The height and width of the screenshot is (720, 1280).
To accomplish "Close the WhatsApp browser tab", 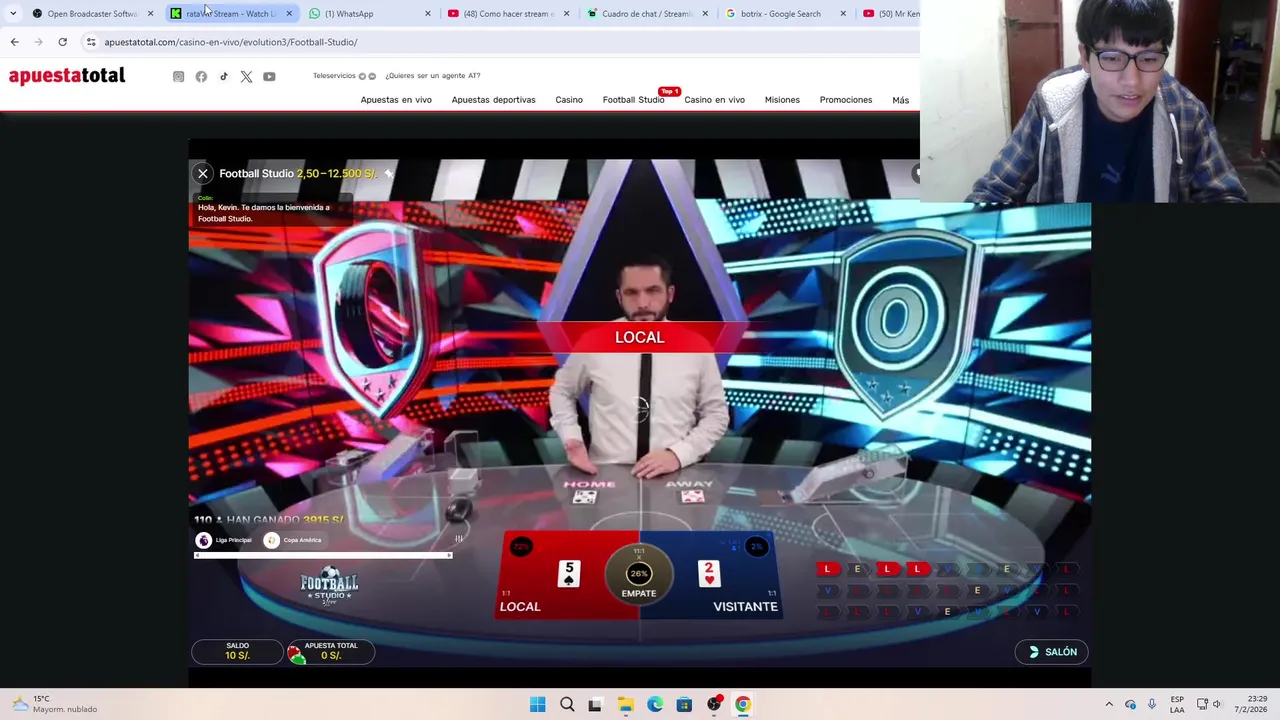I will coord(428,14).
